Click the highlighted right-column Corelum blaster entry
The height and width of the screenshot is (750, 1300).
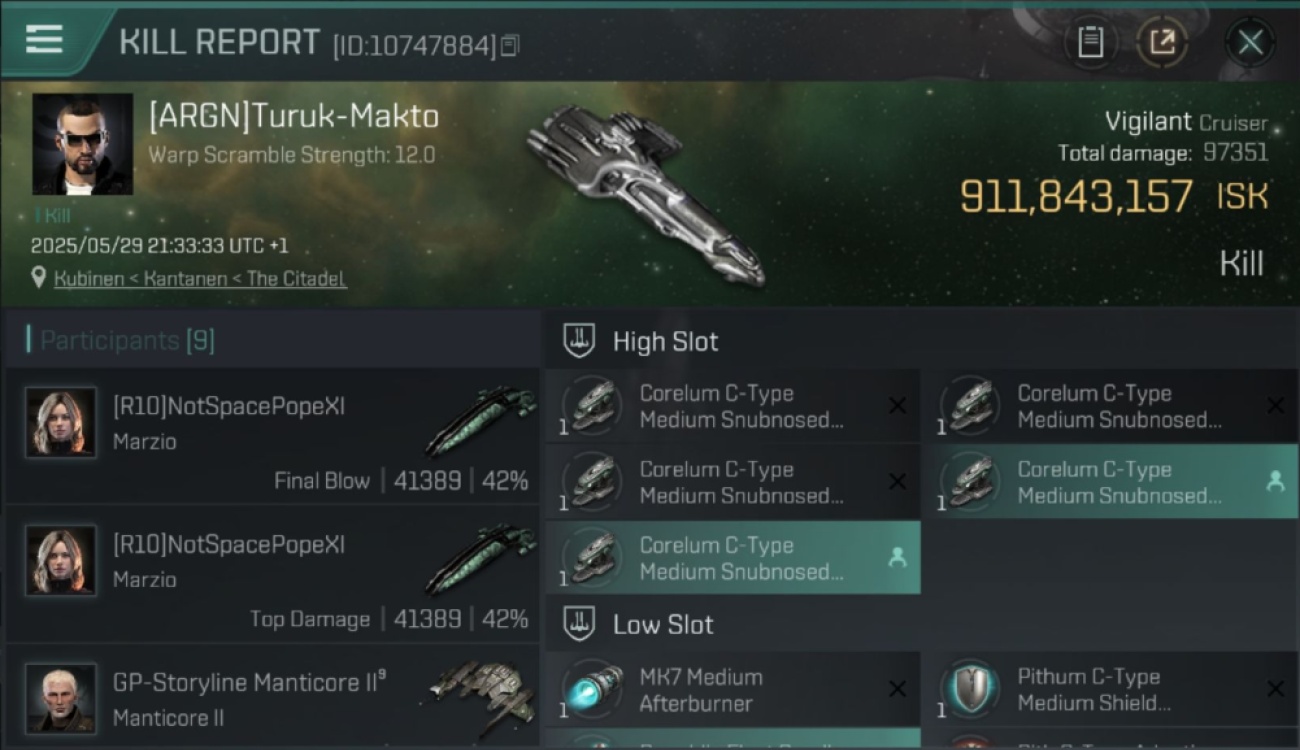pos(1111,482)
